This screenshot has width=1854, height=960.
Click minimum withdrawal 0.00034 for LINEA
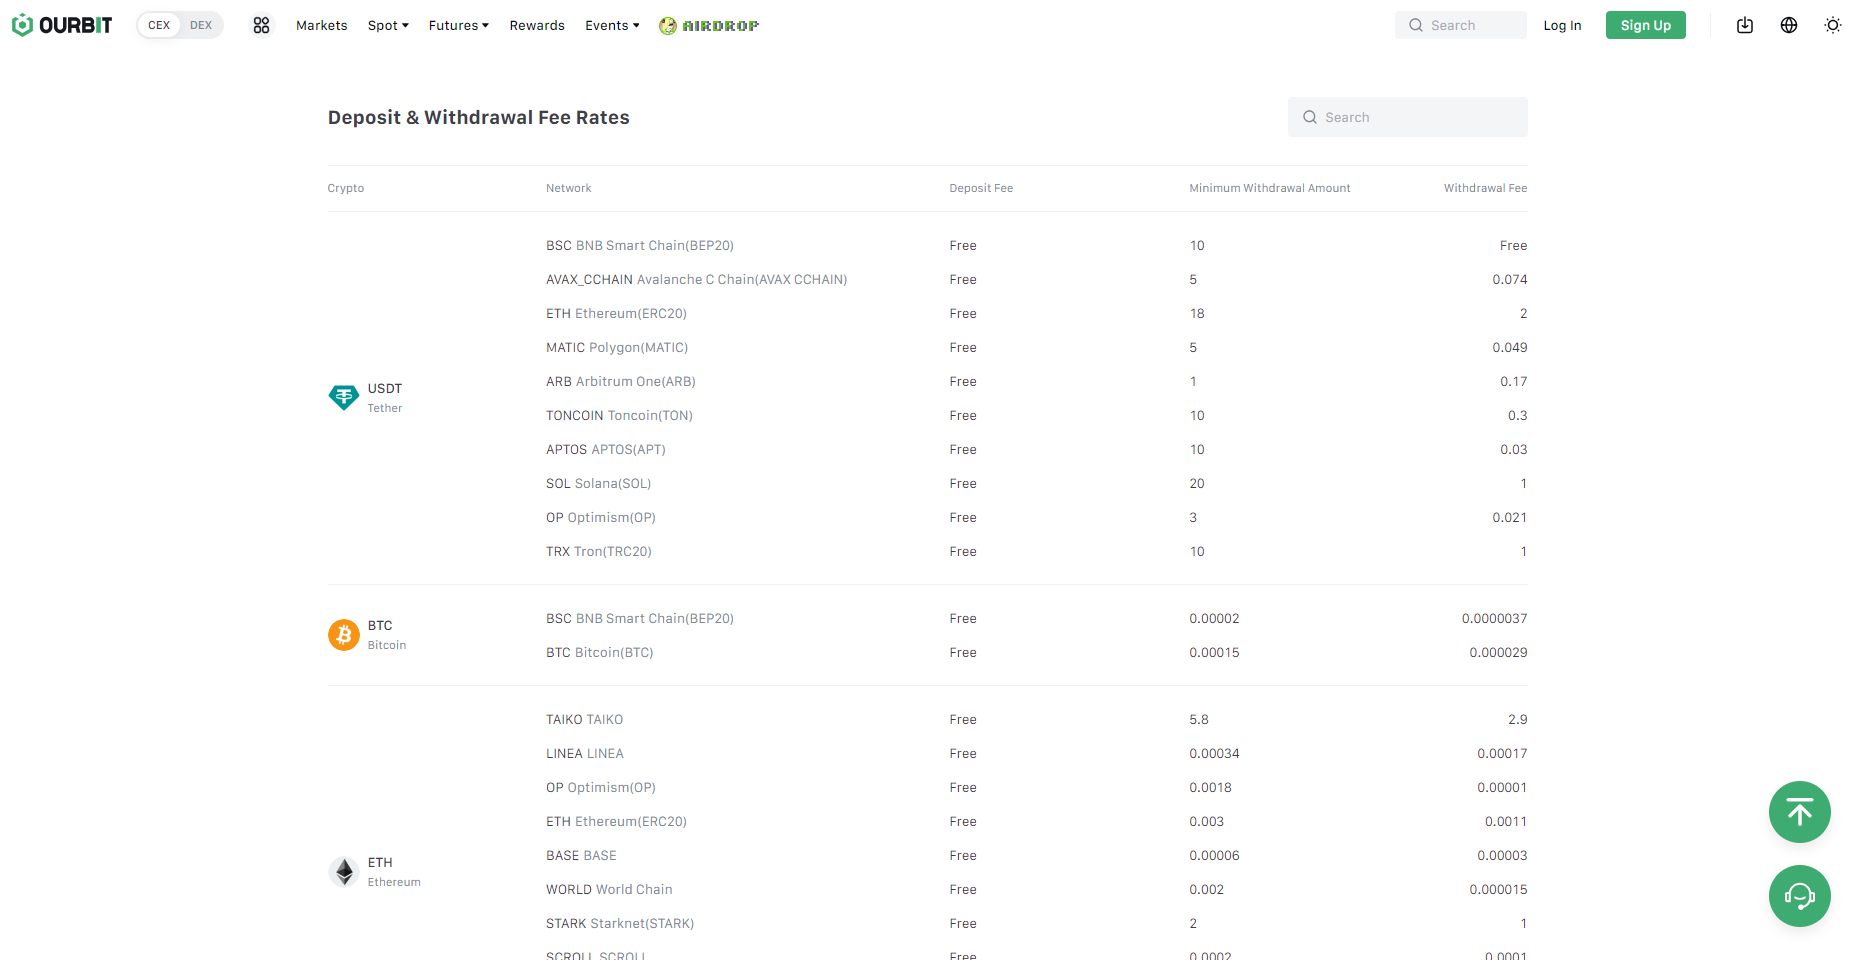[1214, 753]
